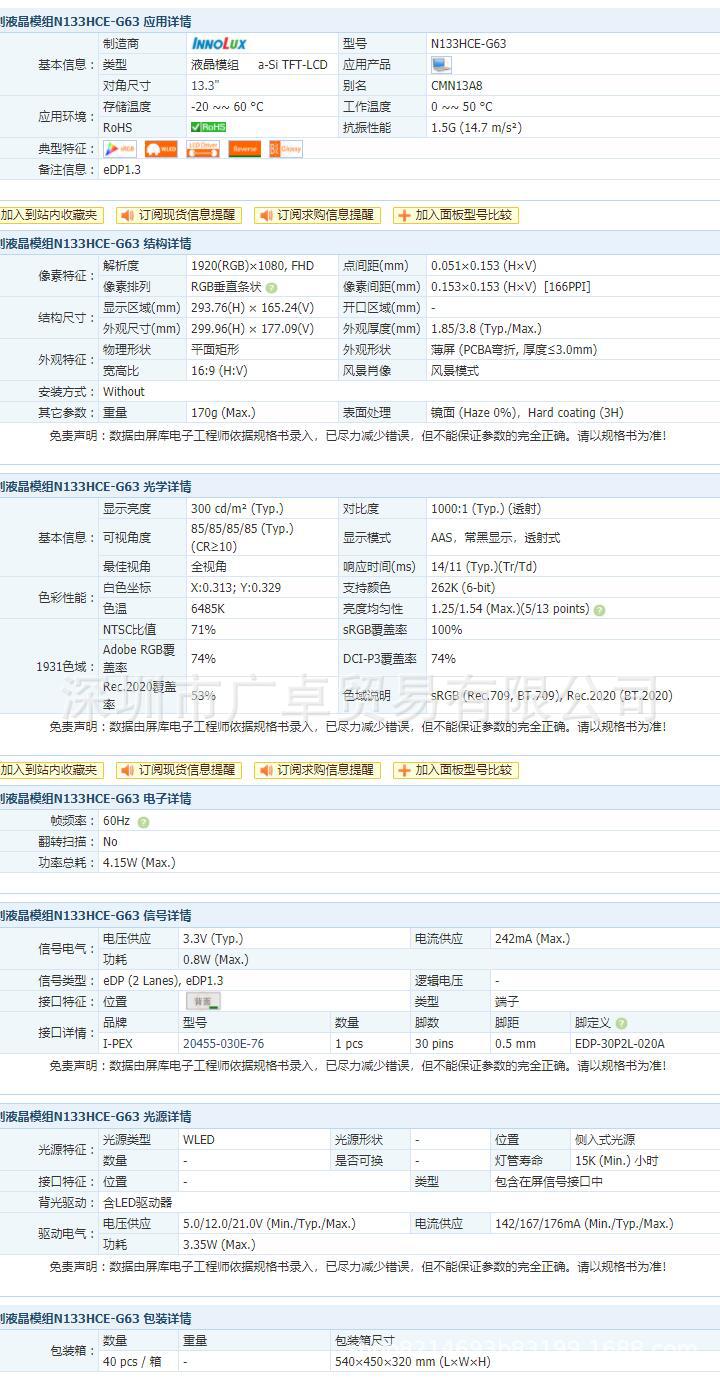Click help icon beside RGB垂直条状
Viewport: 720px width, 1378px height.
pos(272,288)
